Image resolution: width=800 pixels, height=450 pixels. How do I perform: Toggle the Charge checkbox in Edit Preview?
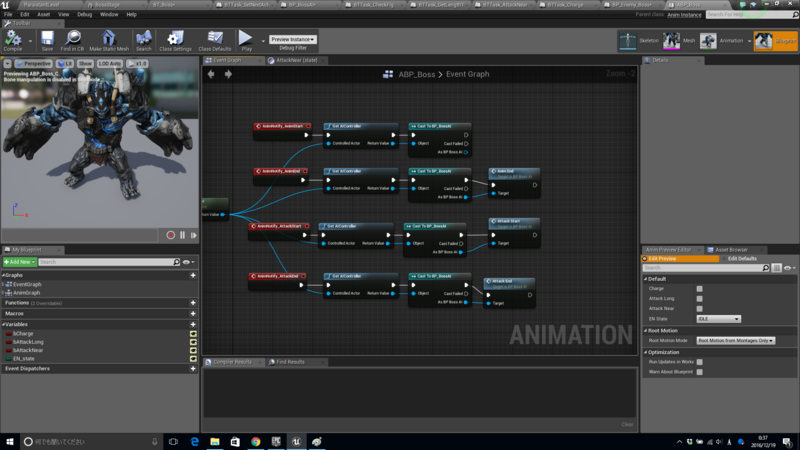[x=699, y=289]
